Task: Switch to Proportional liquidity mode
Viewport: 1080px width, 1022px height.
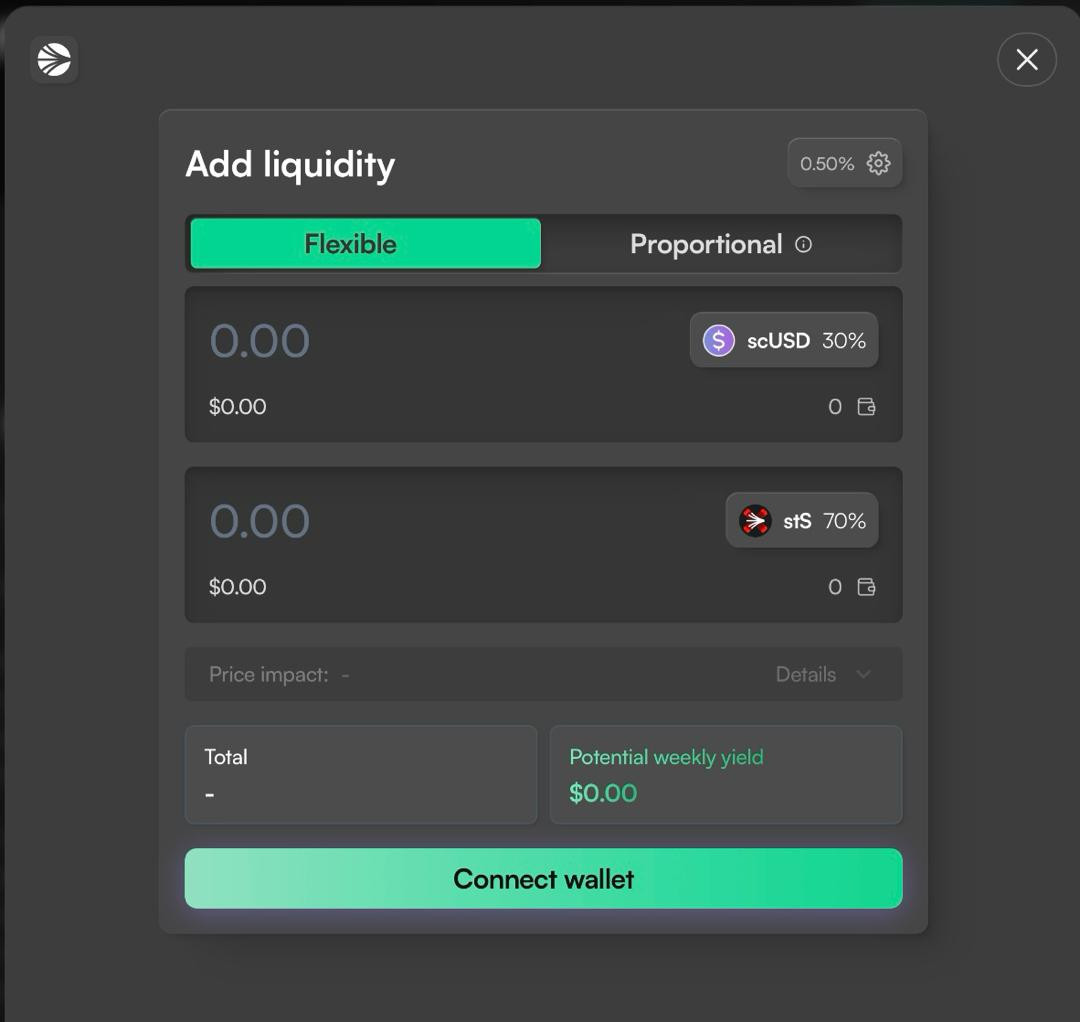Action: coord(706,244)
